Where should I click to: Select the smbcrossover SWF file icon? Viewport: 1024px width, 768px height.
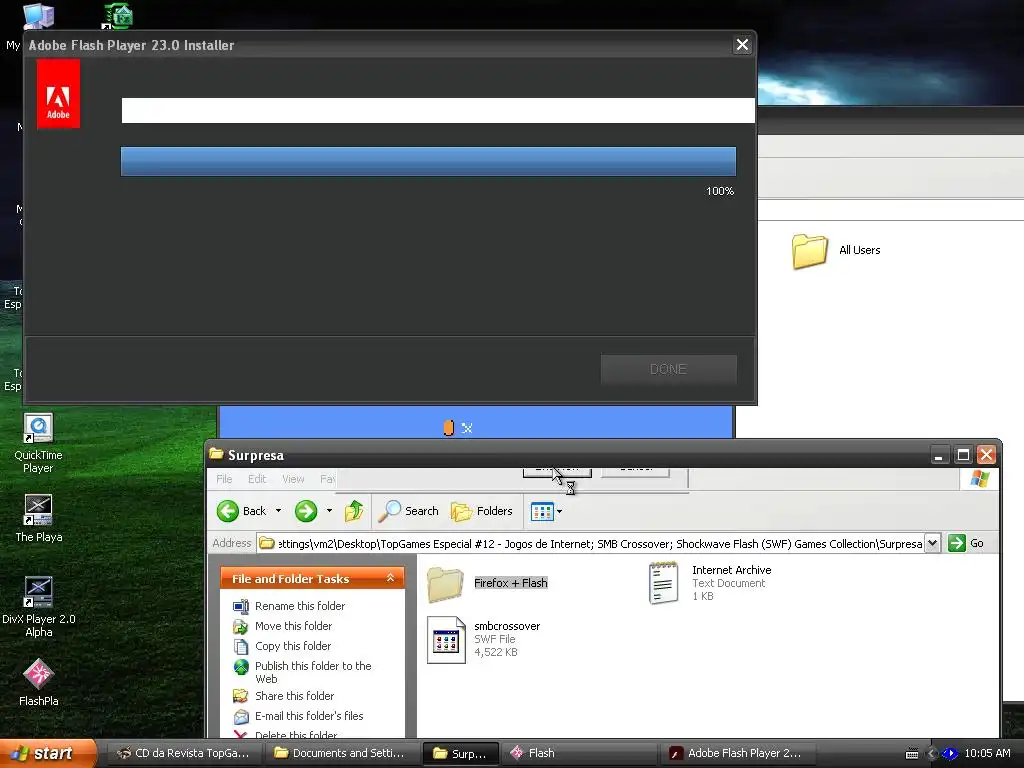point(446,639)
